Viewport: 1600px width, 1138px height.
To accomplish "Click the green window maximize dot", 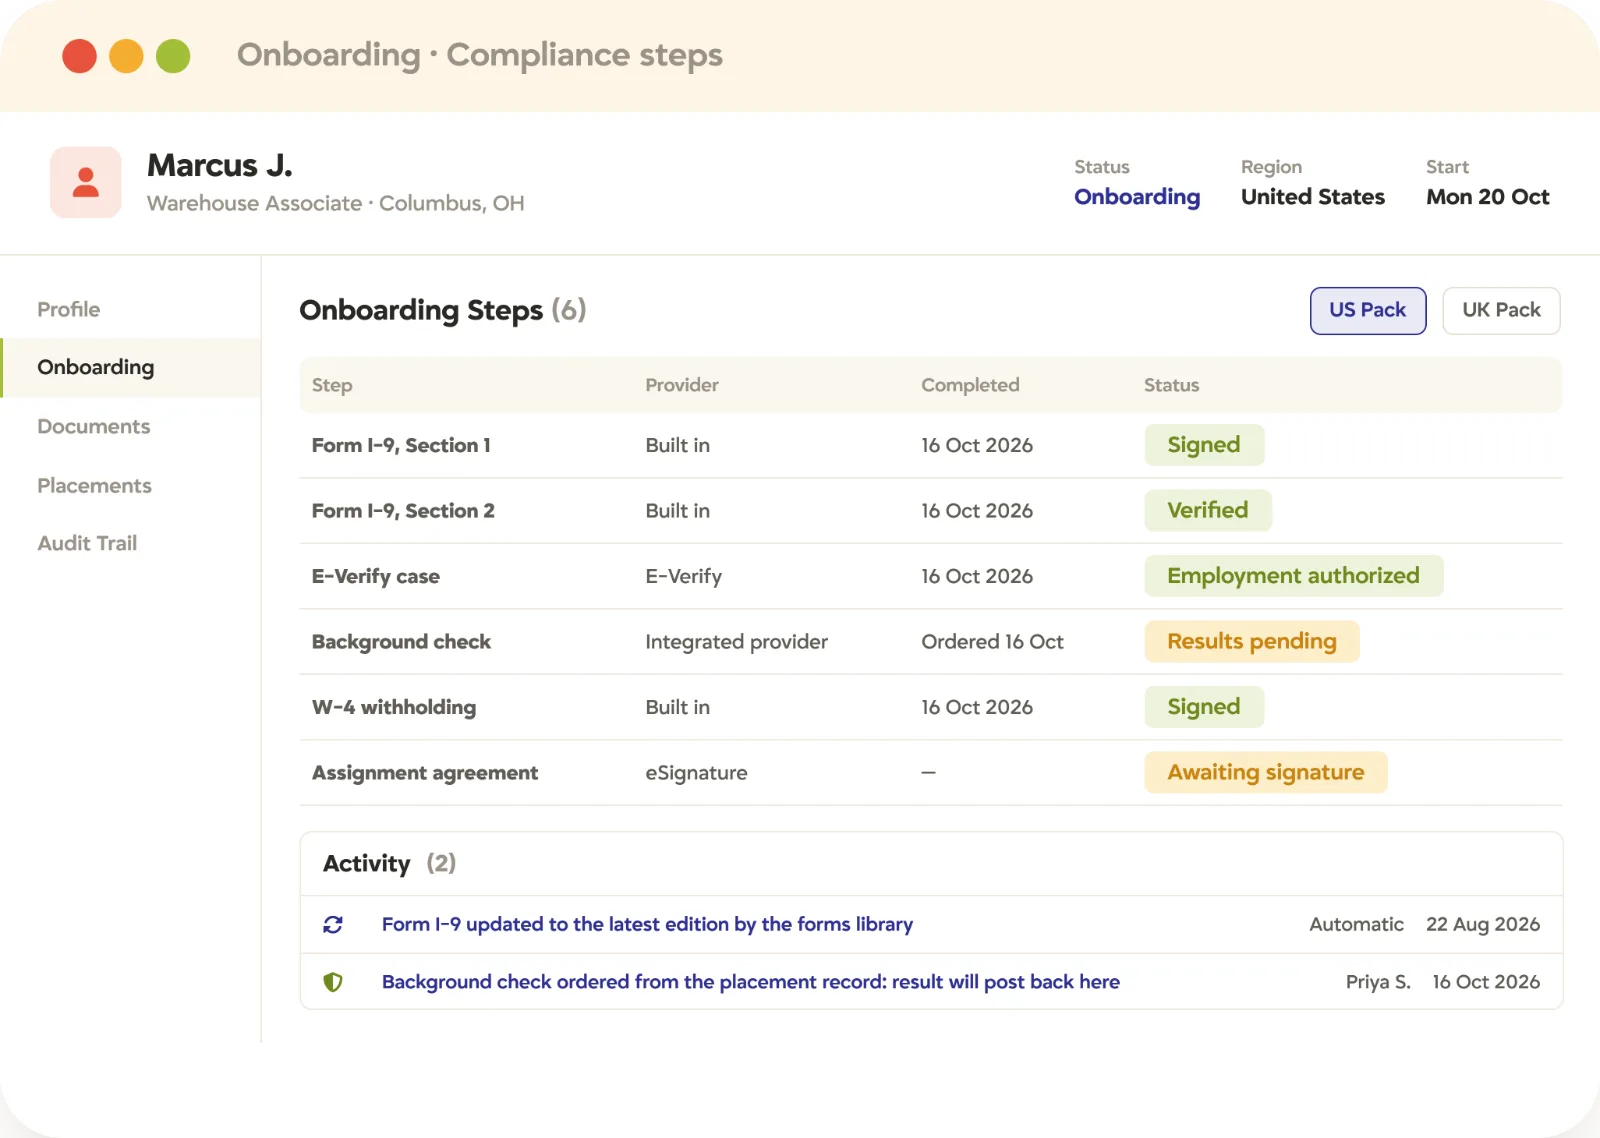I will tap(173, 56).
